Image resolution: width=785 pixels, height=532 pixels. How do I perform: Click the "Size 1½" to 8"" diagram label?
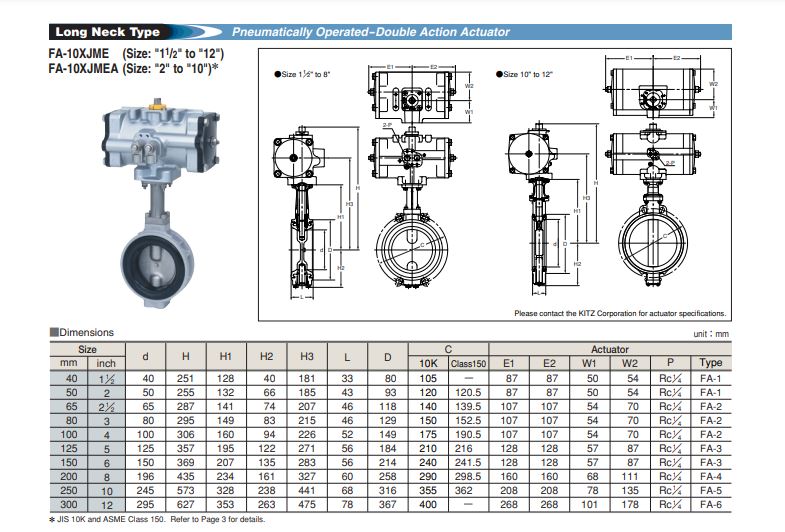coord(307,74)
